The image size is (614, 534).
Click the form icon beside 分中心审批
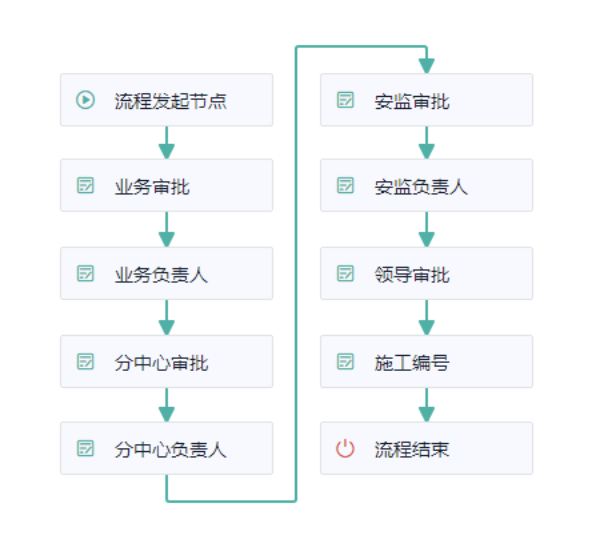[x=86, y=362]
